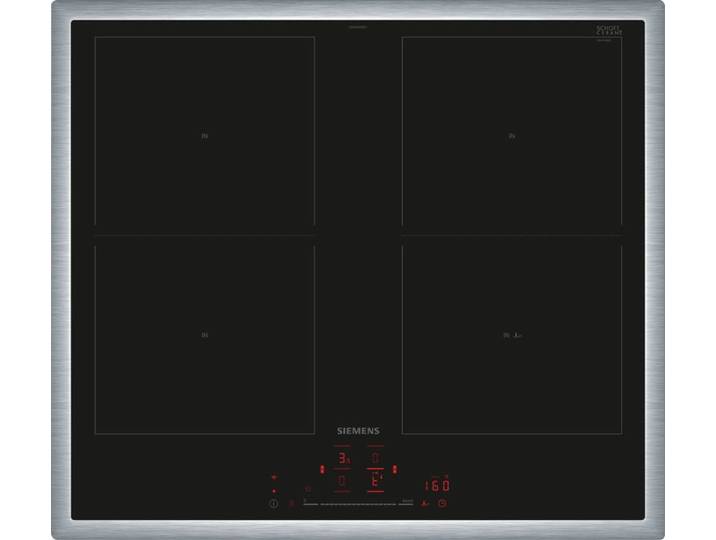Toggle the left flex zone link indicator

pos(322,469)
